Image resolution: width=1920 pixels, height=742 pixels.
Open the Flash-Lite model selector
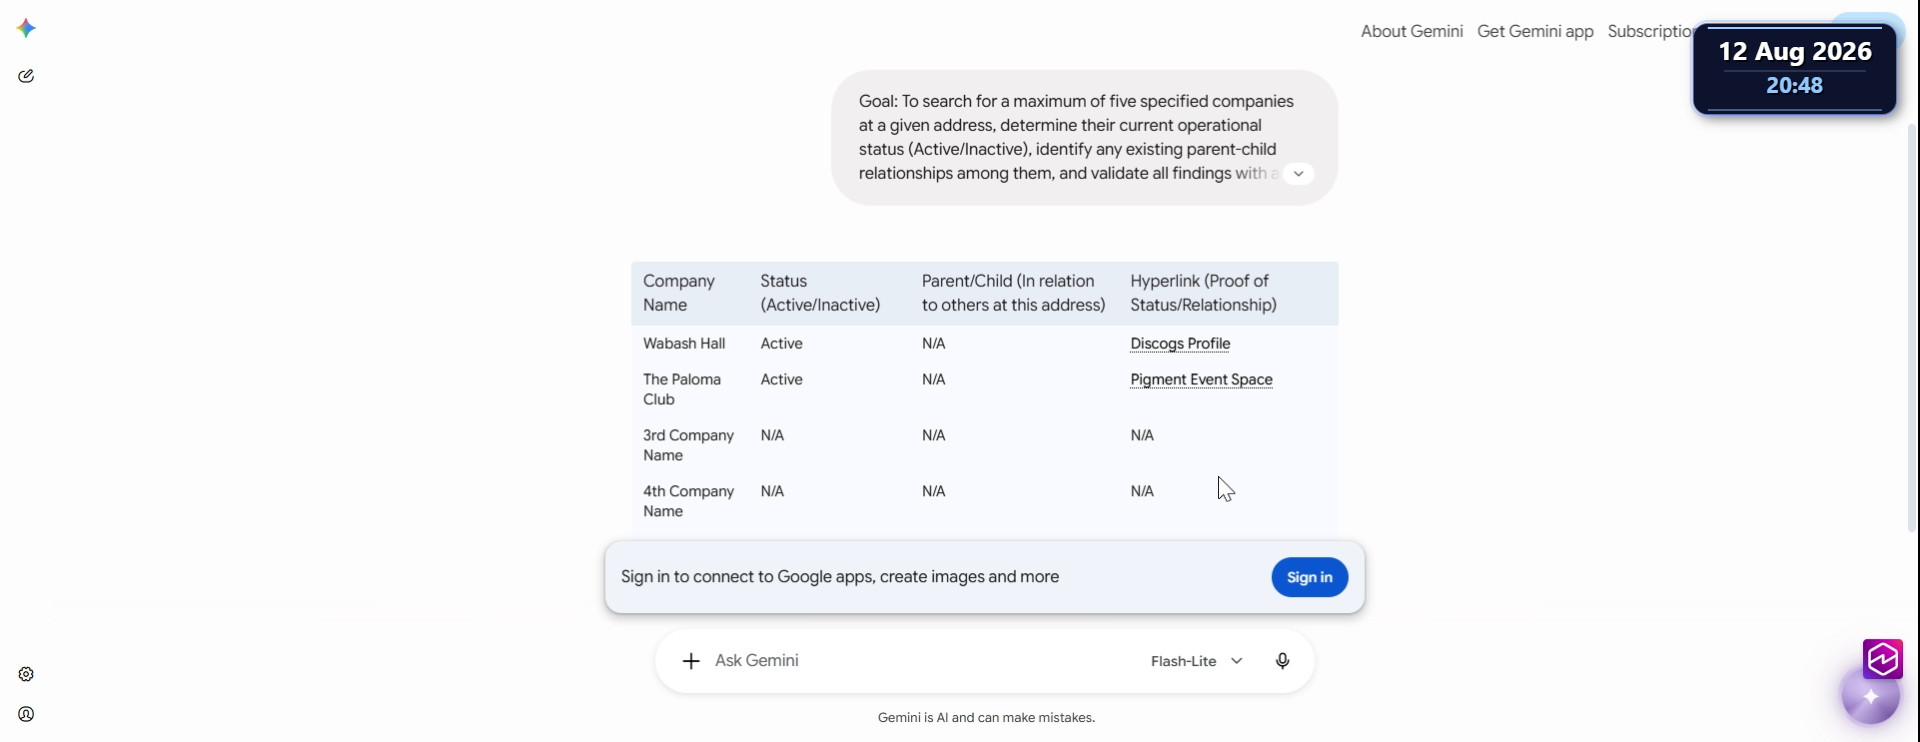(1197, 661)
